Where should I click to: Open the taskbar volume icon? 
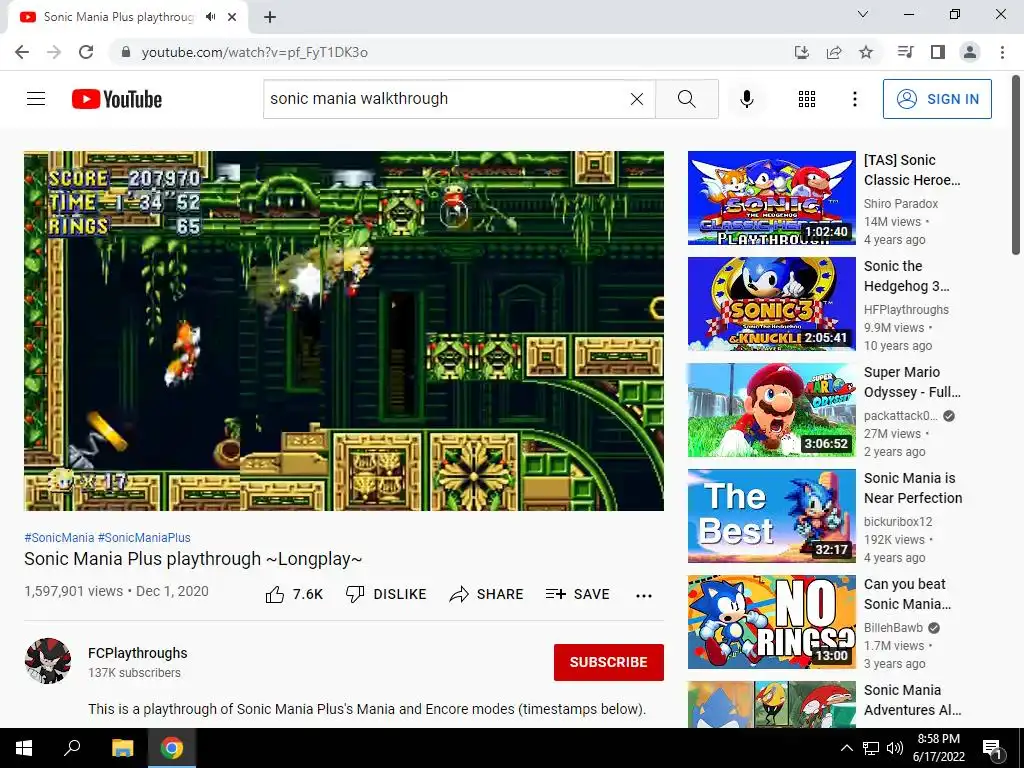pos(895,748)
